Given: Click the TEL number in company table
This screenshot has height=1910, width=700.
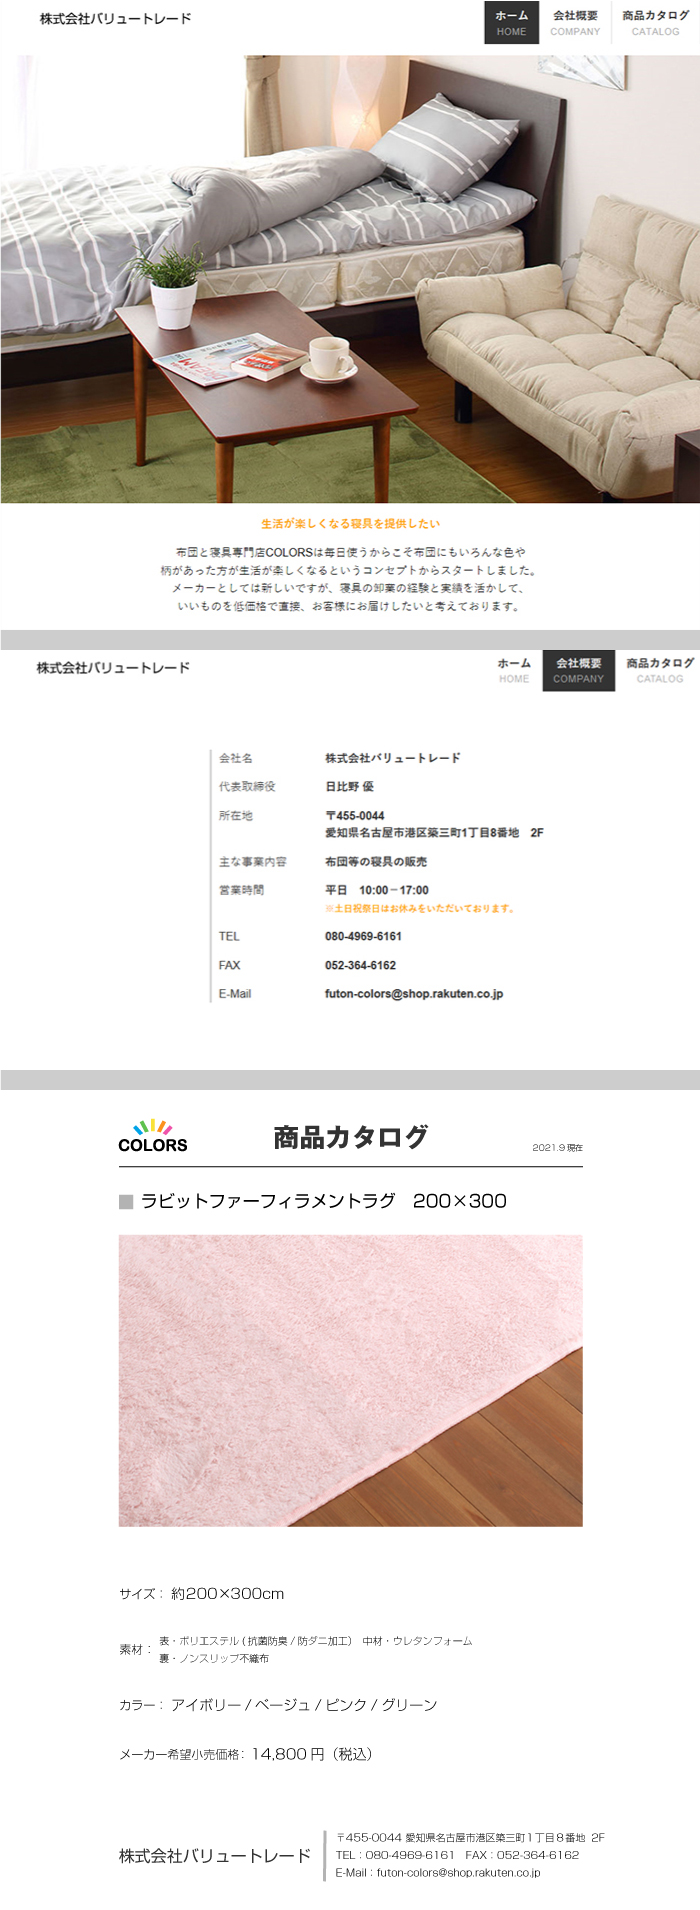Looking at the screenshot, I should pyautogui.click(x=363, y=936).
